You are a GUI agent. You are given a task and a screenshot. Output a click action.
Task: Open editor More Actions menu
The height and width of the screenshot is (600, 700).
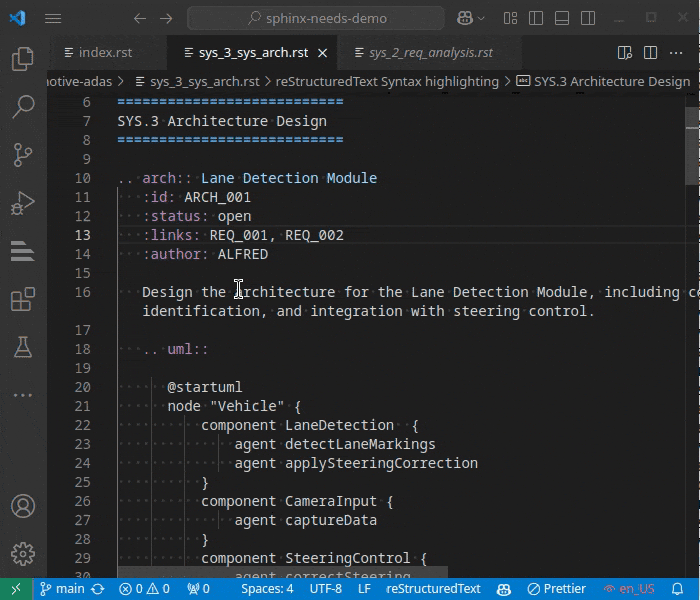pos(676,53)
